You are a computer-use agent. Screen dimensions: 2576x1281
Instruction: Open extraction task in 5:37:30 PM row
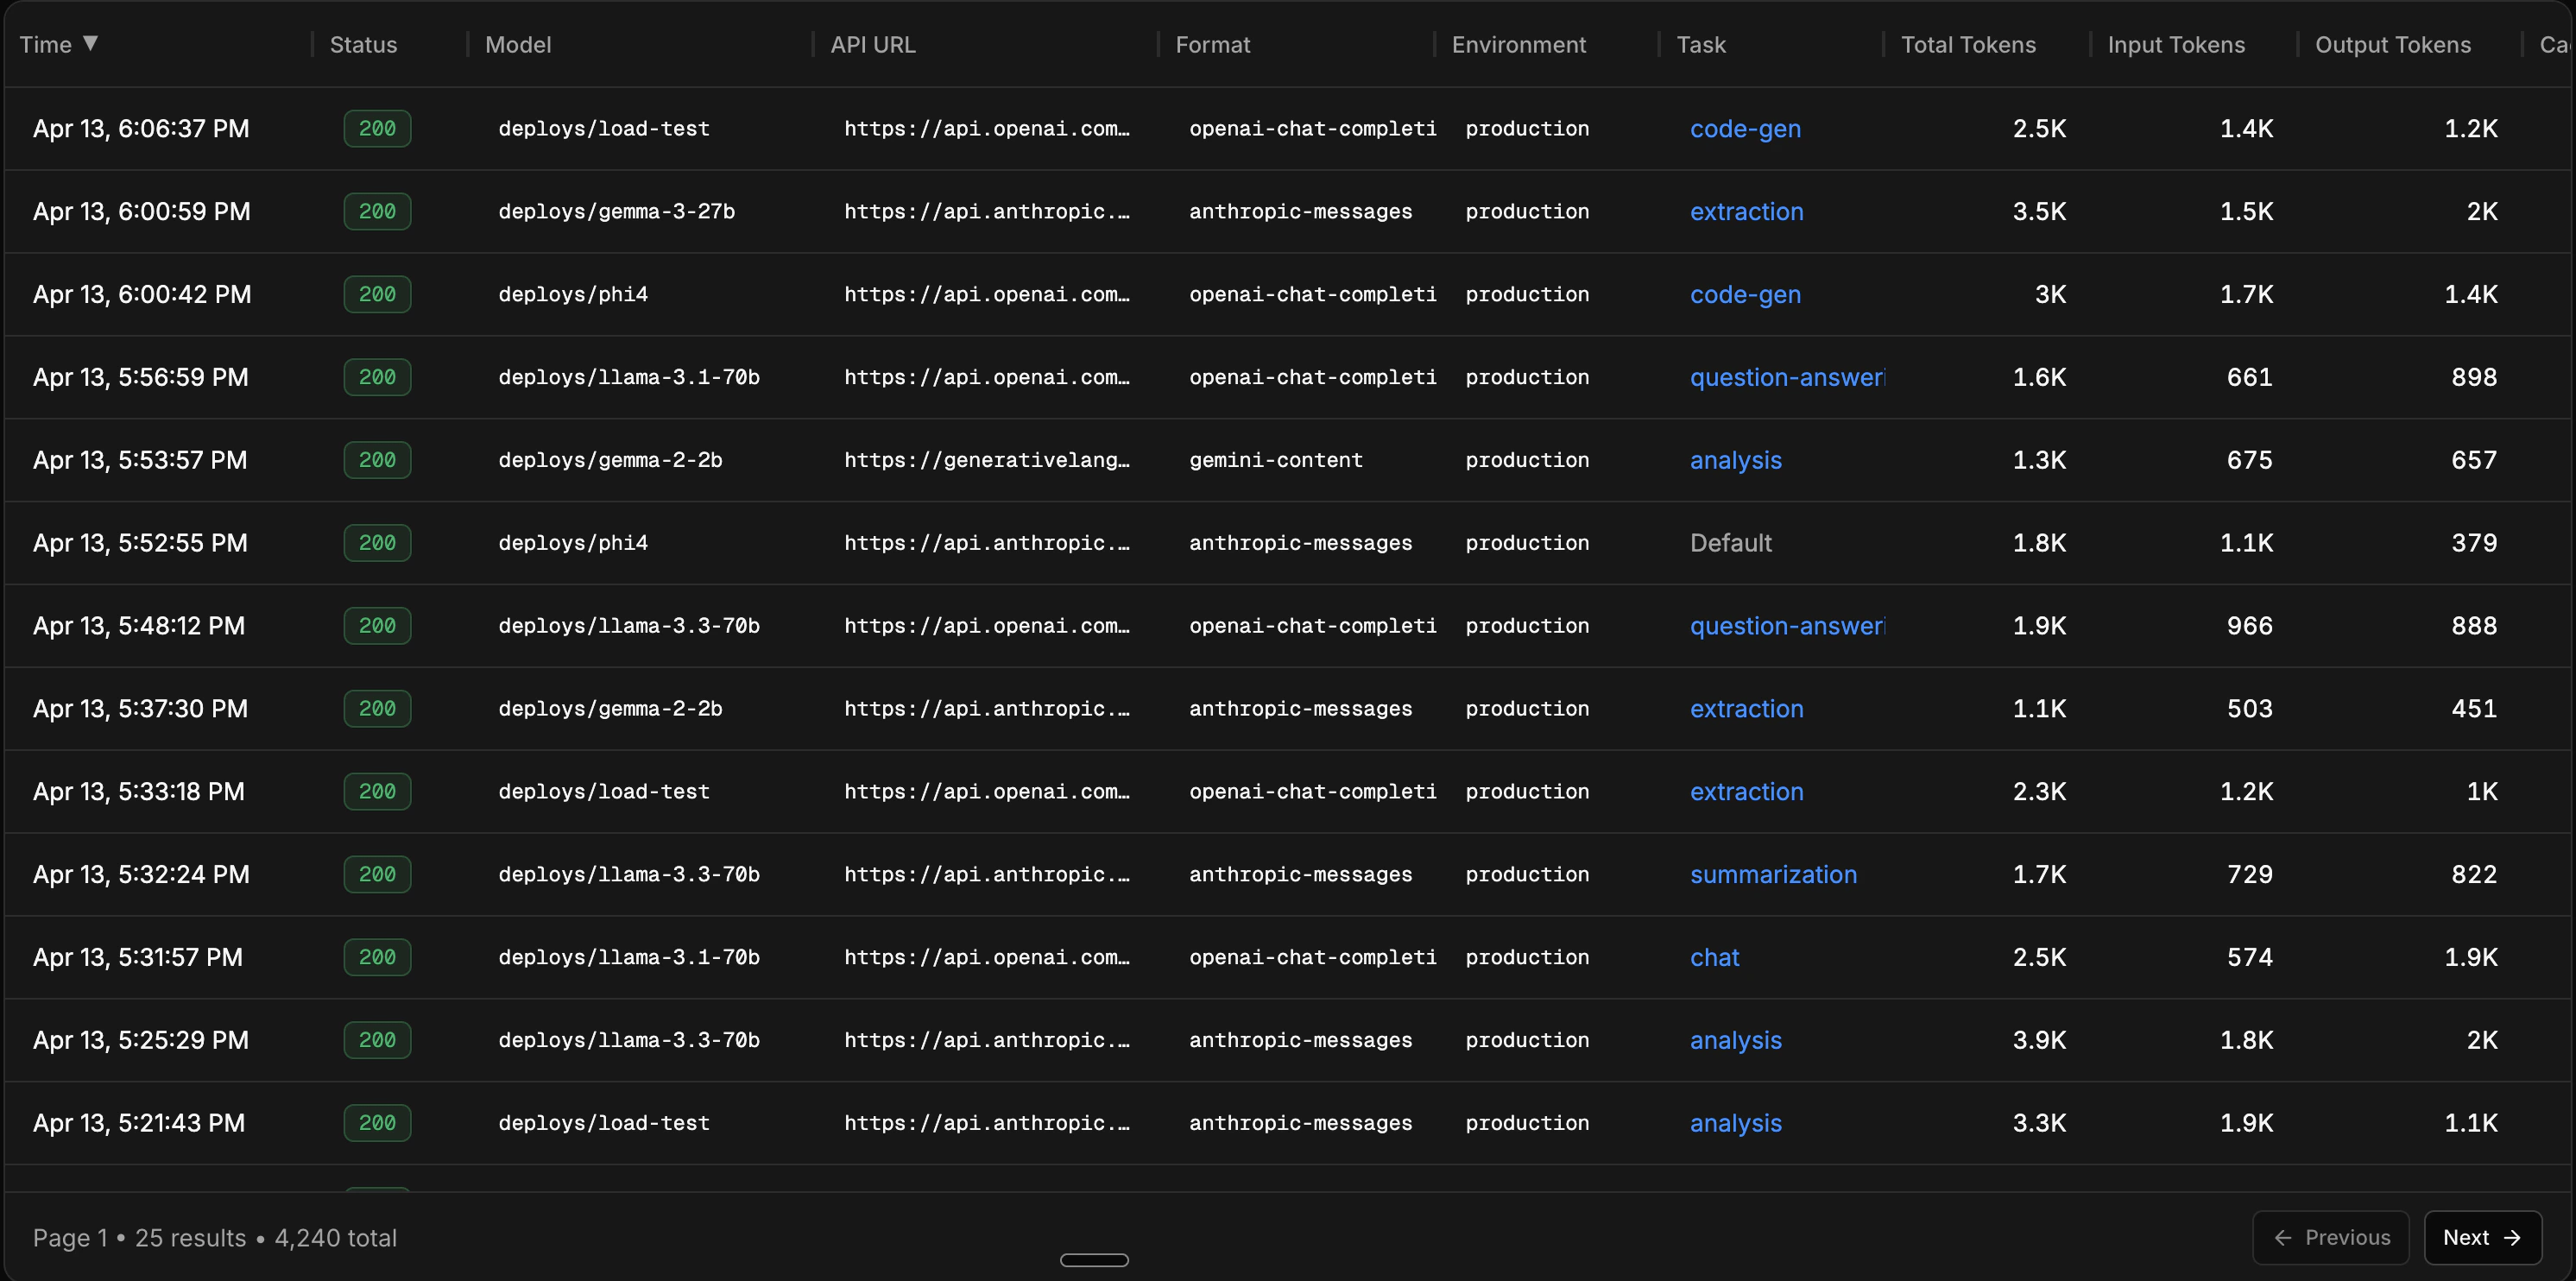pos(1746,709)
